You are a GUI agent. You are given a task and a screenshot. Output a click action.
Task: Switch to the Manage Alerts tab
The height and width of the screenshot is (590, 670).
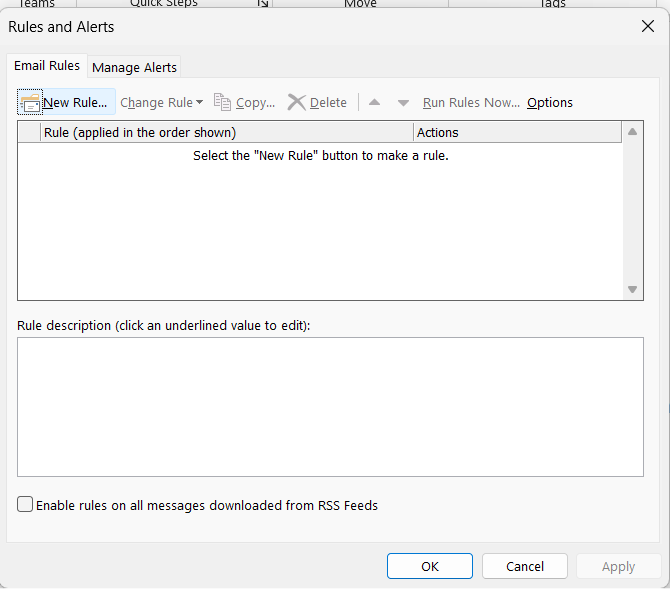134,67
